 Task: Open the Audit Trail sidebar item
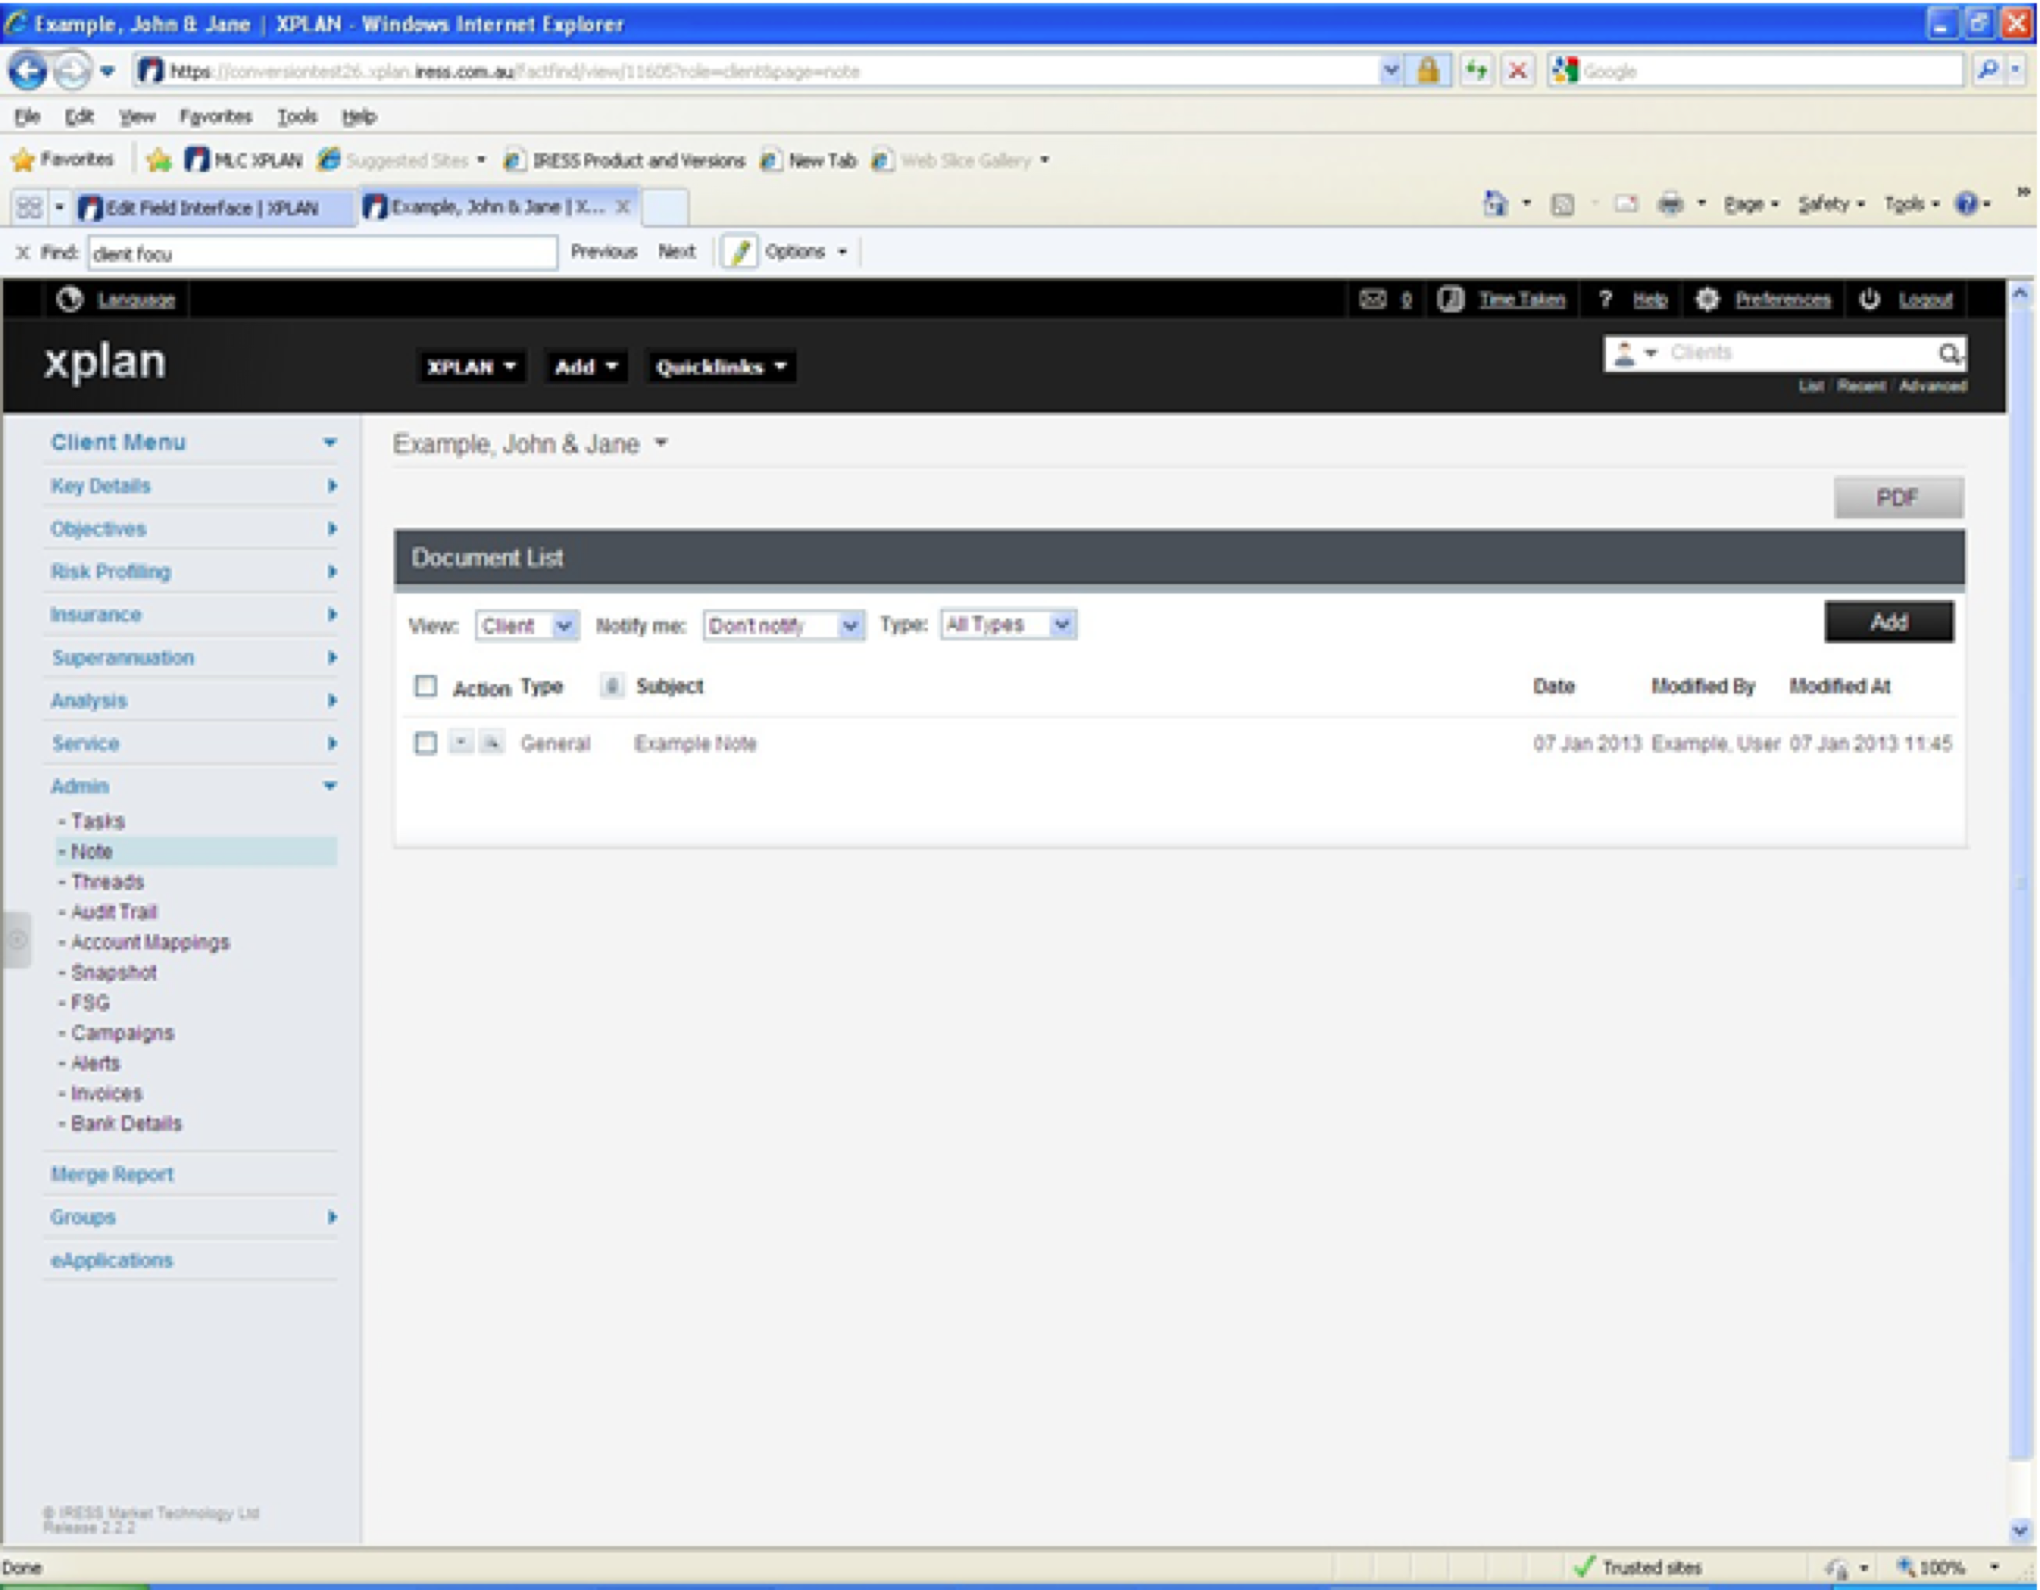point(114,912)
